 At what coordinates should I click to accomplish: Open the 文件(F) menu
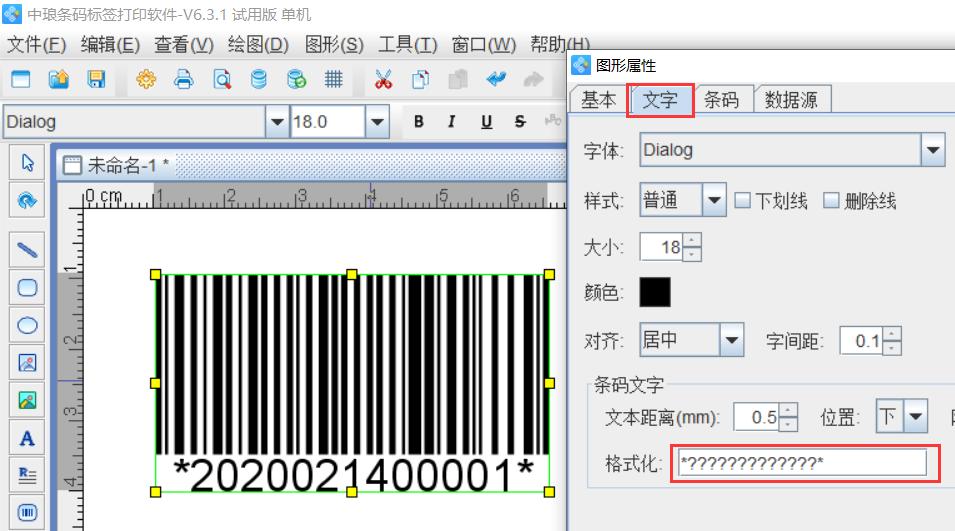(36, 44)
